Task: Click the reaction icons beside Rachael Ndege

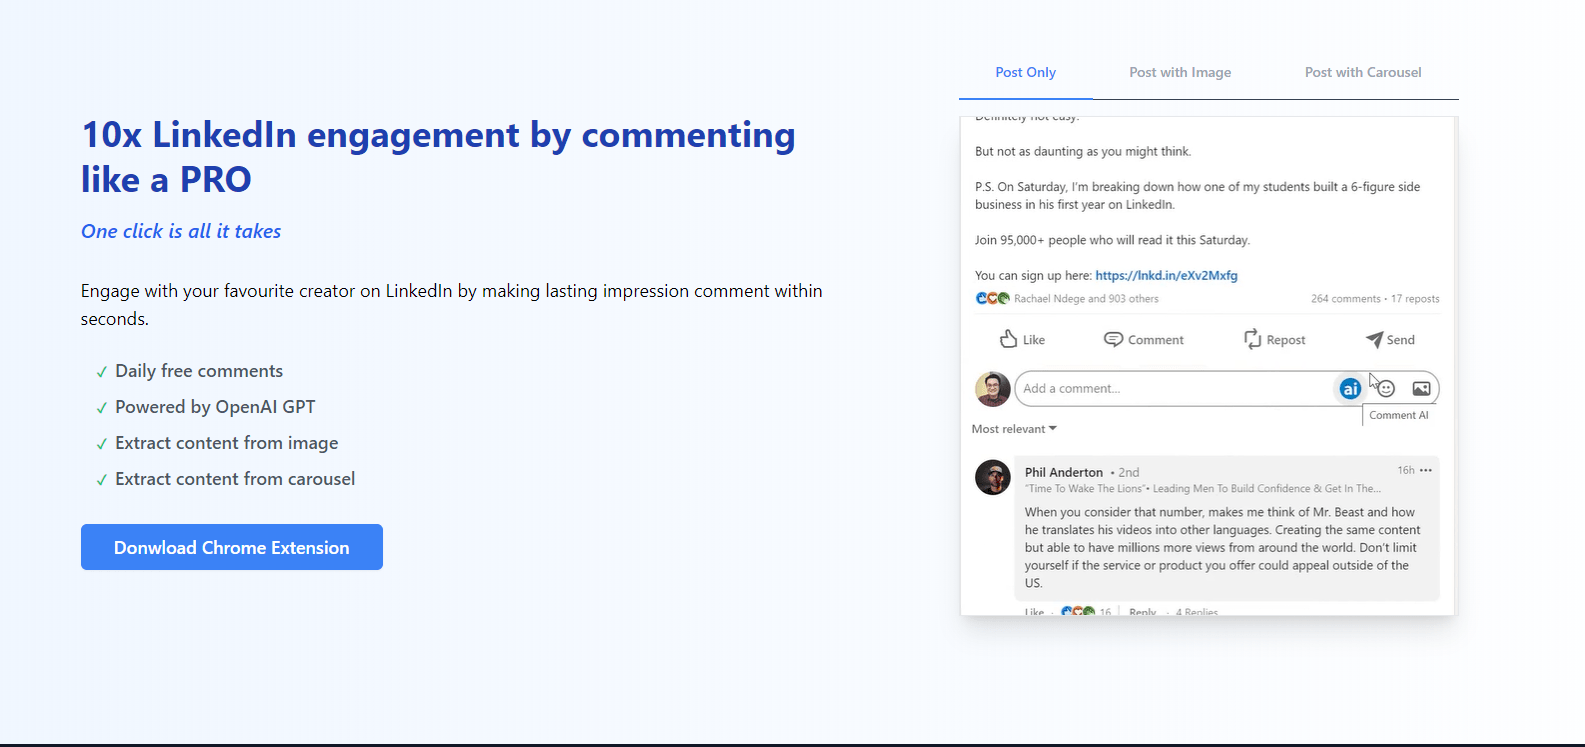Action: coord(992,298)
